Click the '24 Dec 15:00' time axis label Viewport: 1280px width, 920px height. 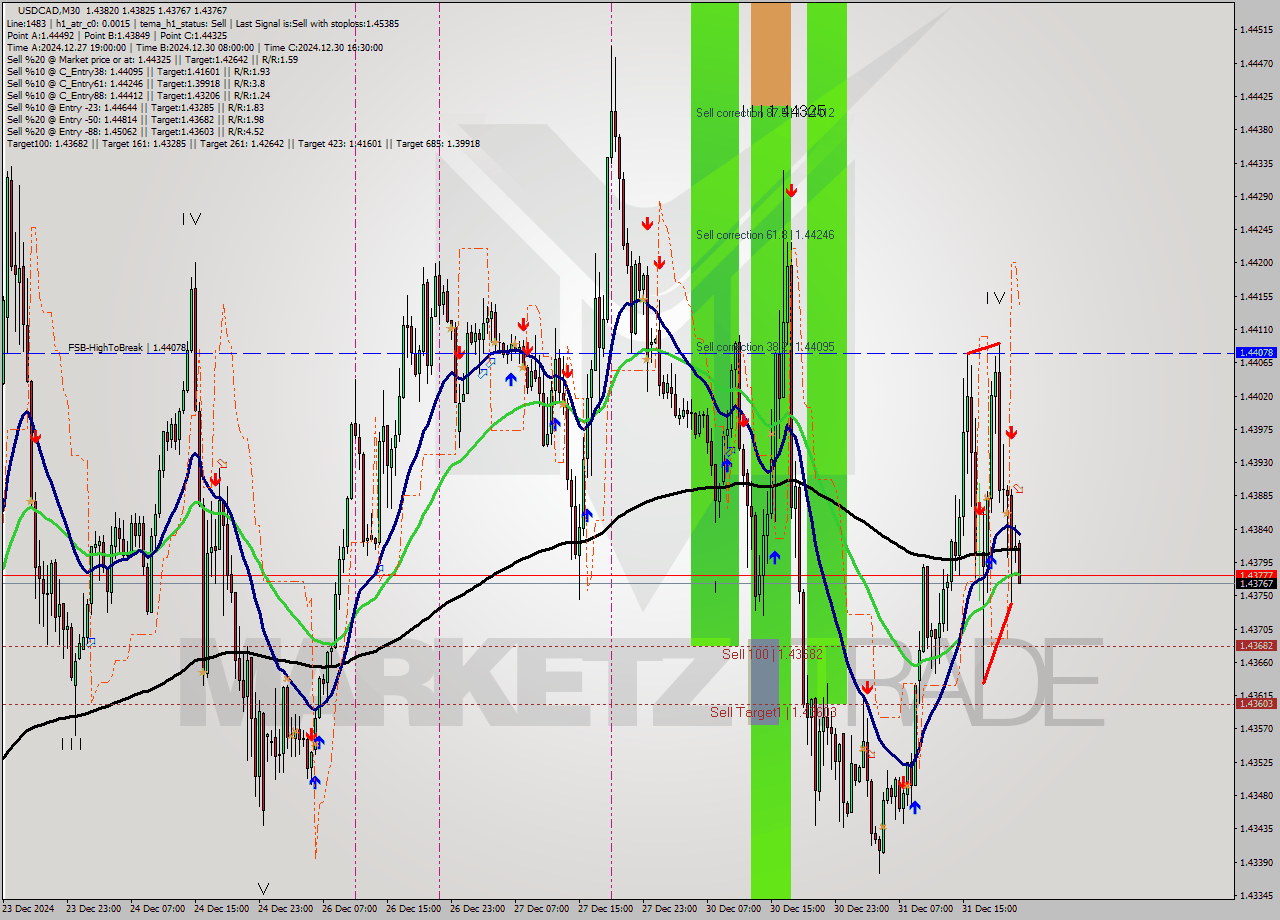pos(221,909)
